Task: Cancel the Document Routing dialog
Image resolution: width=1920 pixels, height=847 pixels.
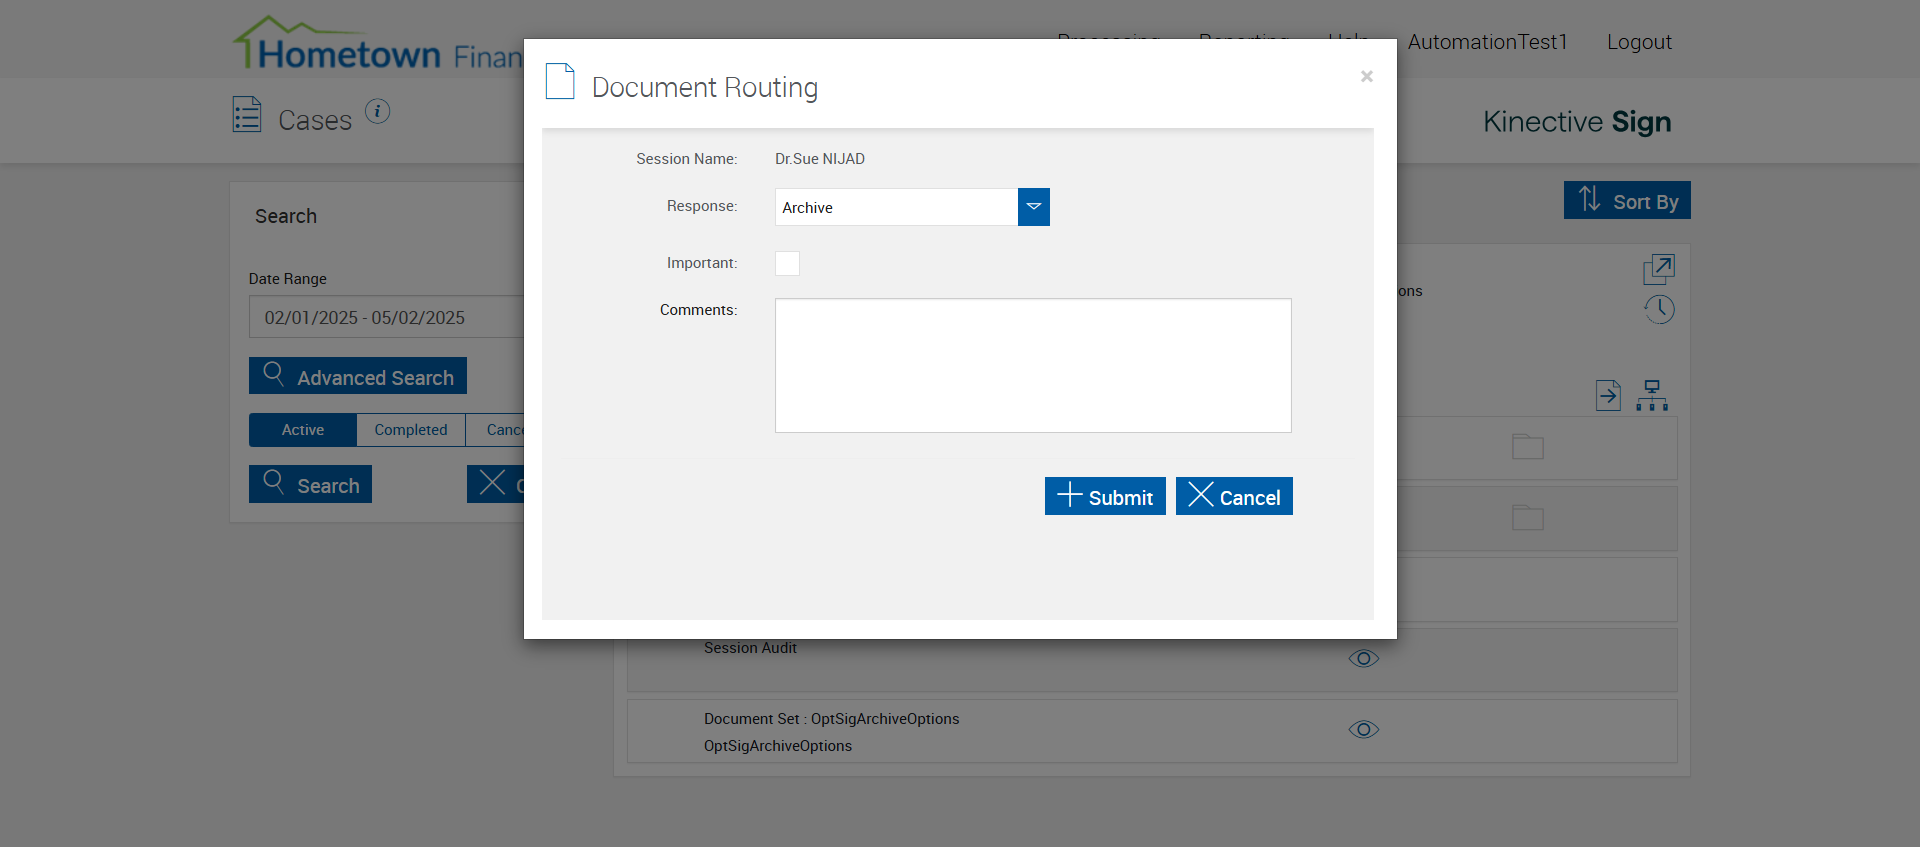Action: click(x=1233, y=496)
